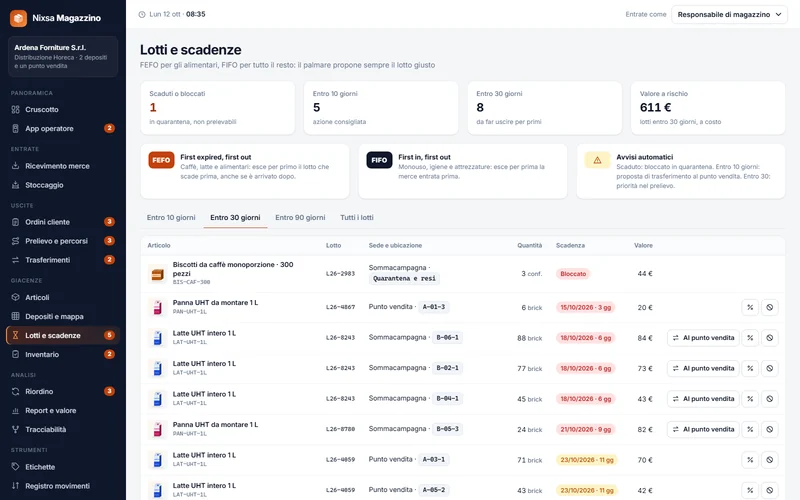Viewport: 800px width, 500px height.
Task: Click block icon for Panna at B-05-3
Action: point(769,430)
